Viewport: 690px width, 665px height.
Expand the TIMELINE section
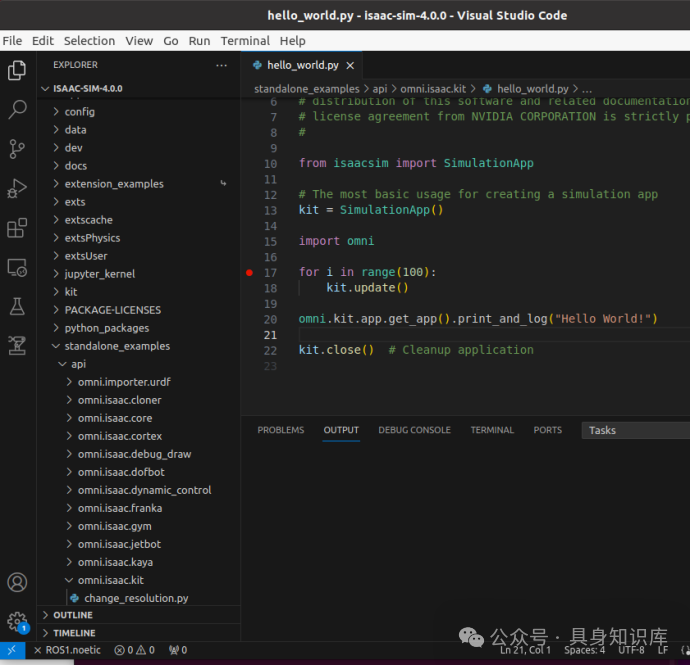tap(74, 633)
